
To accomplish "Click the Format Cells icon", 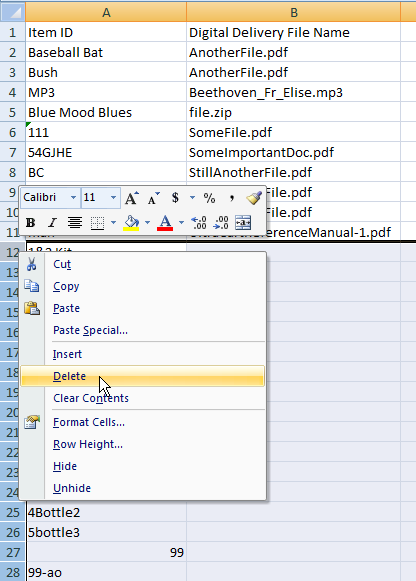I will [32, 422].
